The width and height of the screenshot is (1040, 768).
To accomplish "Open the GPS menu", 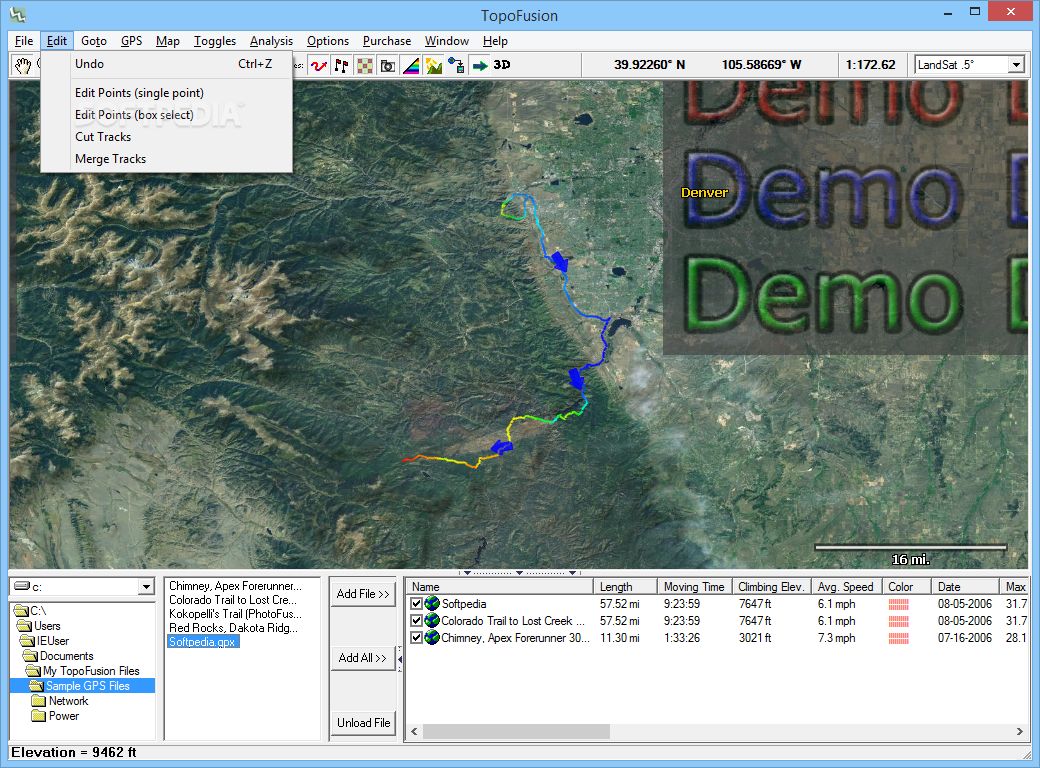I will 131,41.
